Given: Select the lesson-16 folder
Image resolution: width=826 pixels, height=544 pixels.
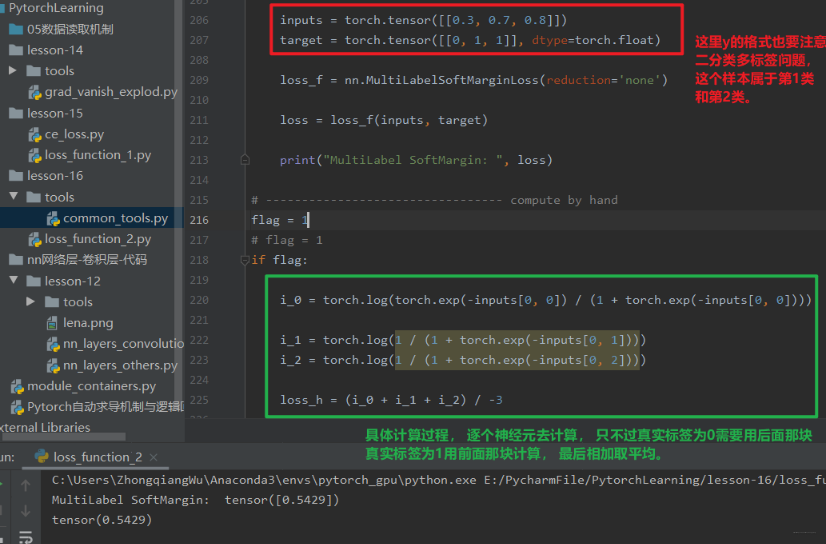Looking at the screenshot, I should 55,175.
